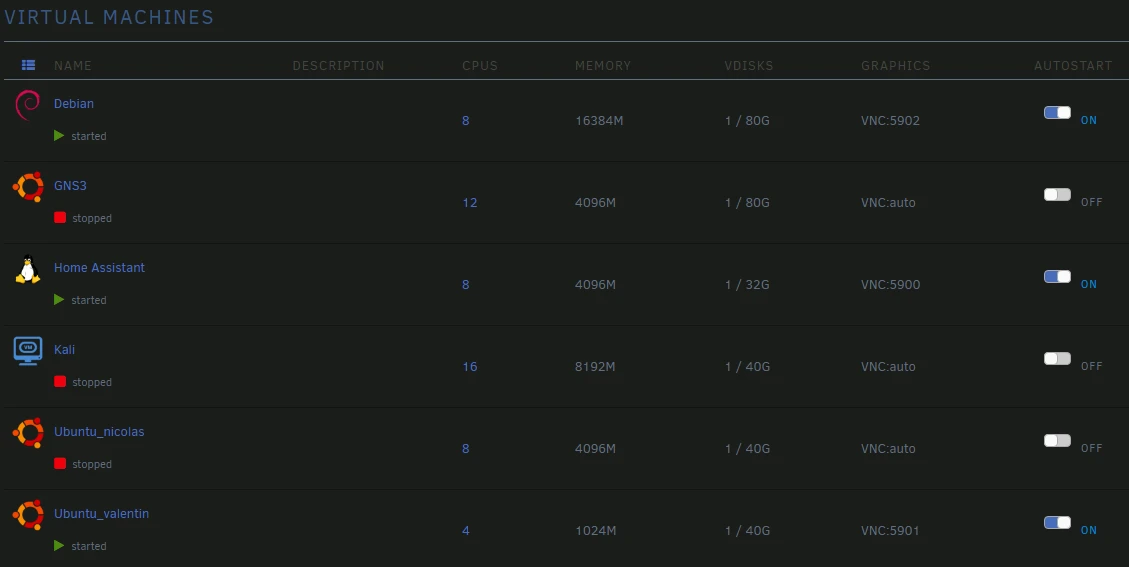Enable autostart for the GNS3 VM
Viewport: 1129px width, 567px height.
(1057, 195)
